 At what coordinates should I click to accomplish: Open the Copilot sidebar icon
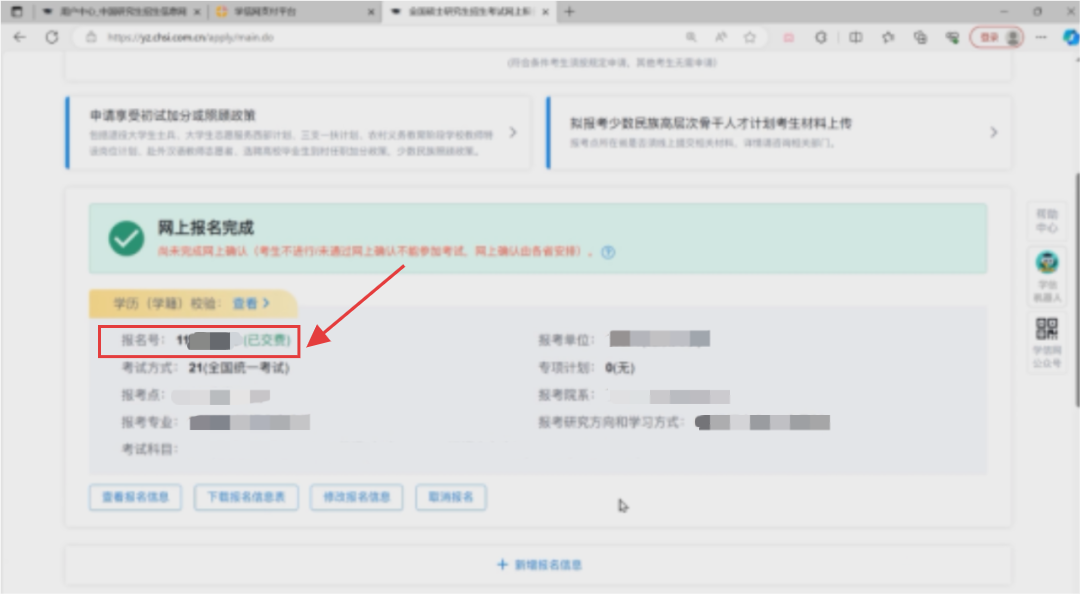point(1070,37)
